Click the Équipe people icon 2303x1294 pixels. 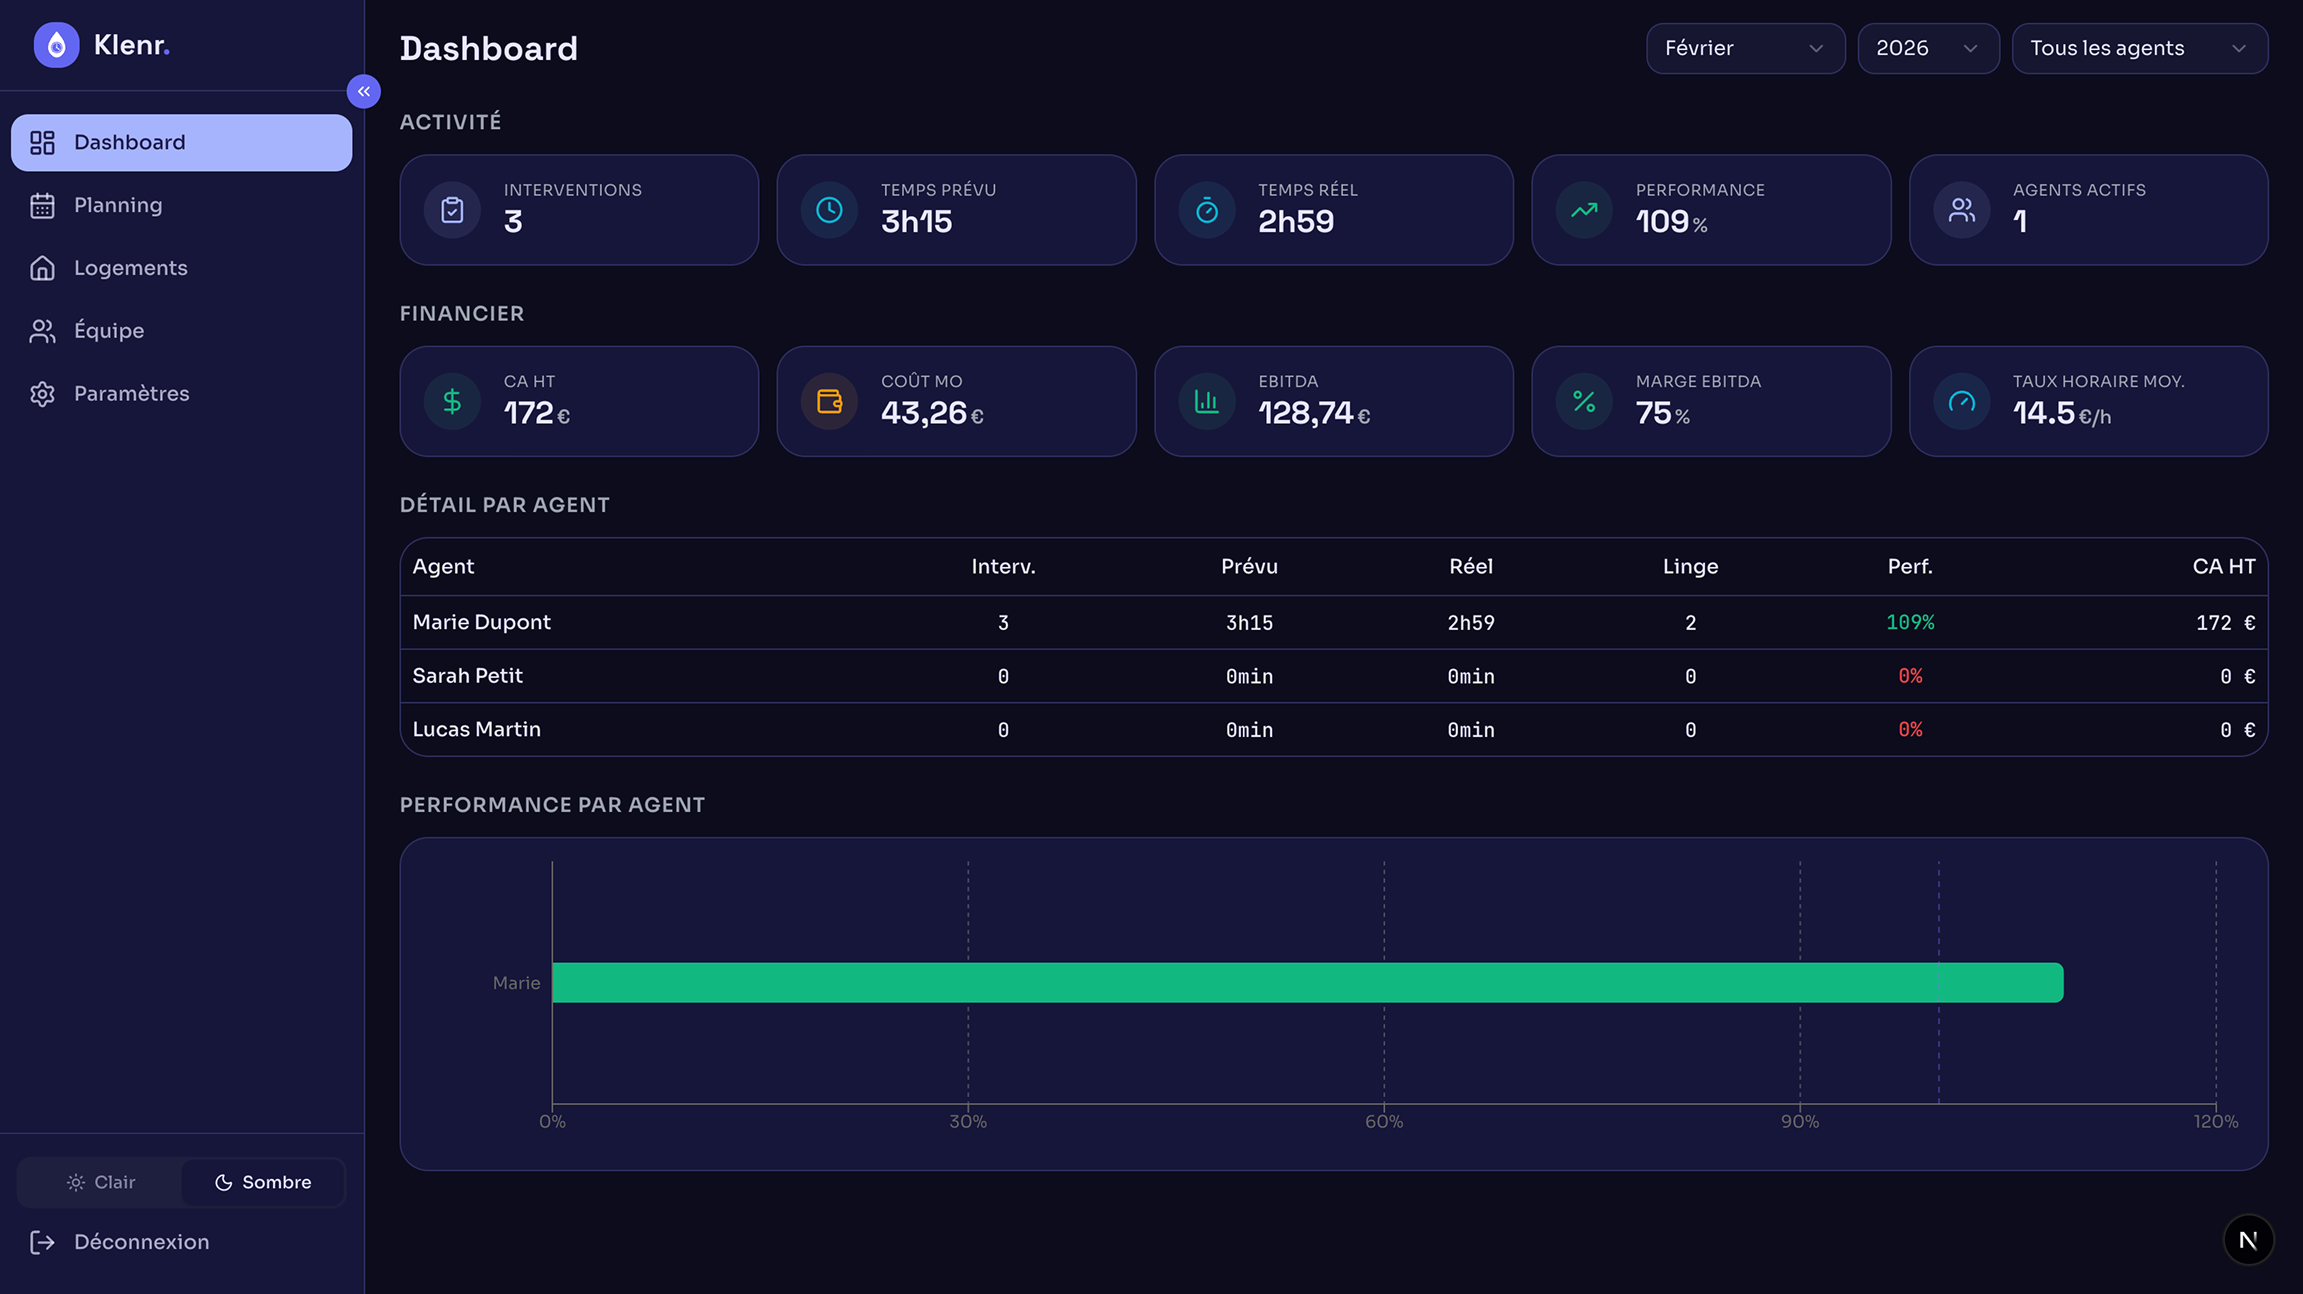tap(43, 330)
